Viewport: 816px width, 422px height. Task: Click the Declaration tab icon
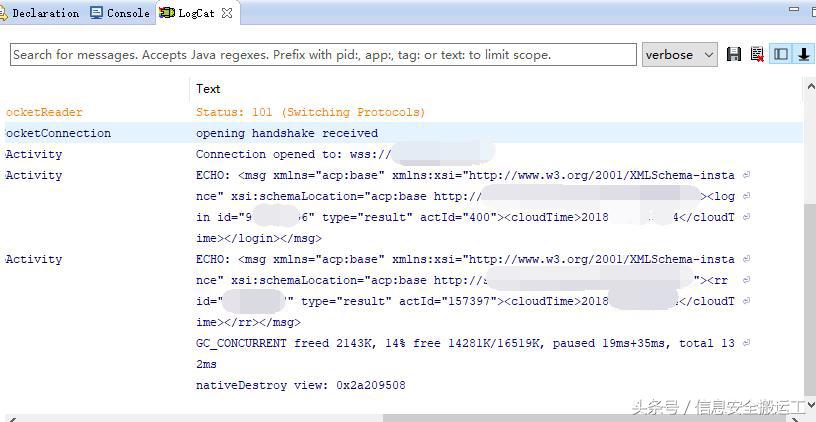(x=4, y=13)
